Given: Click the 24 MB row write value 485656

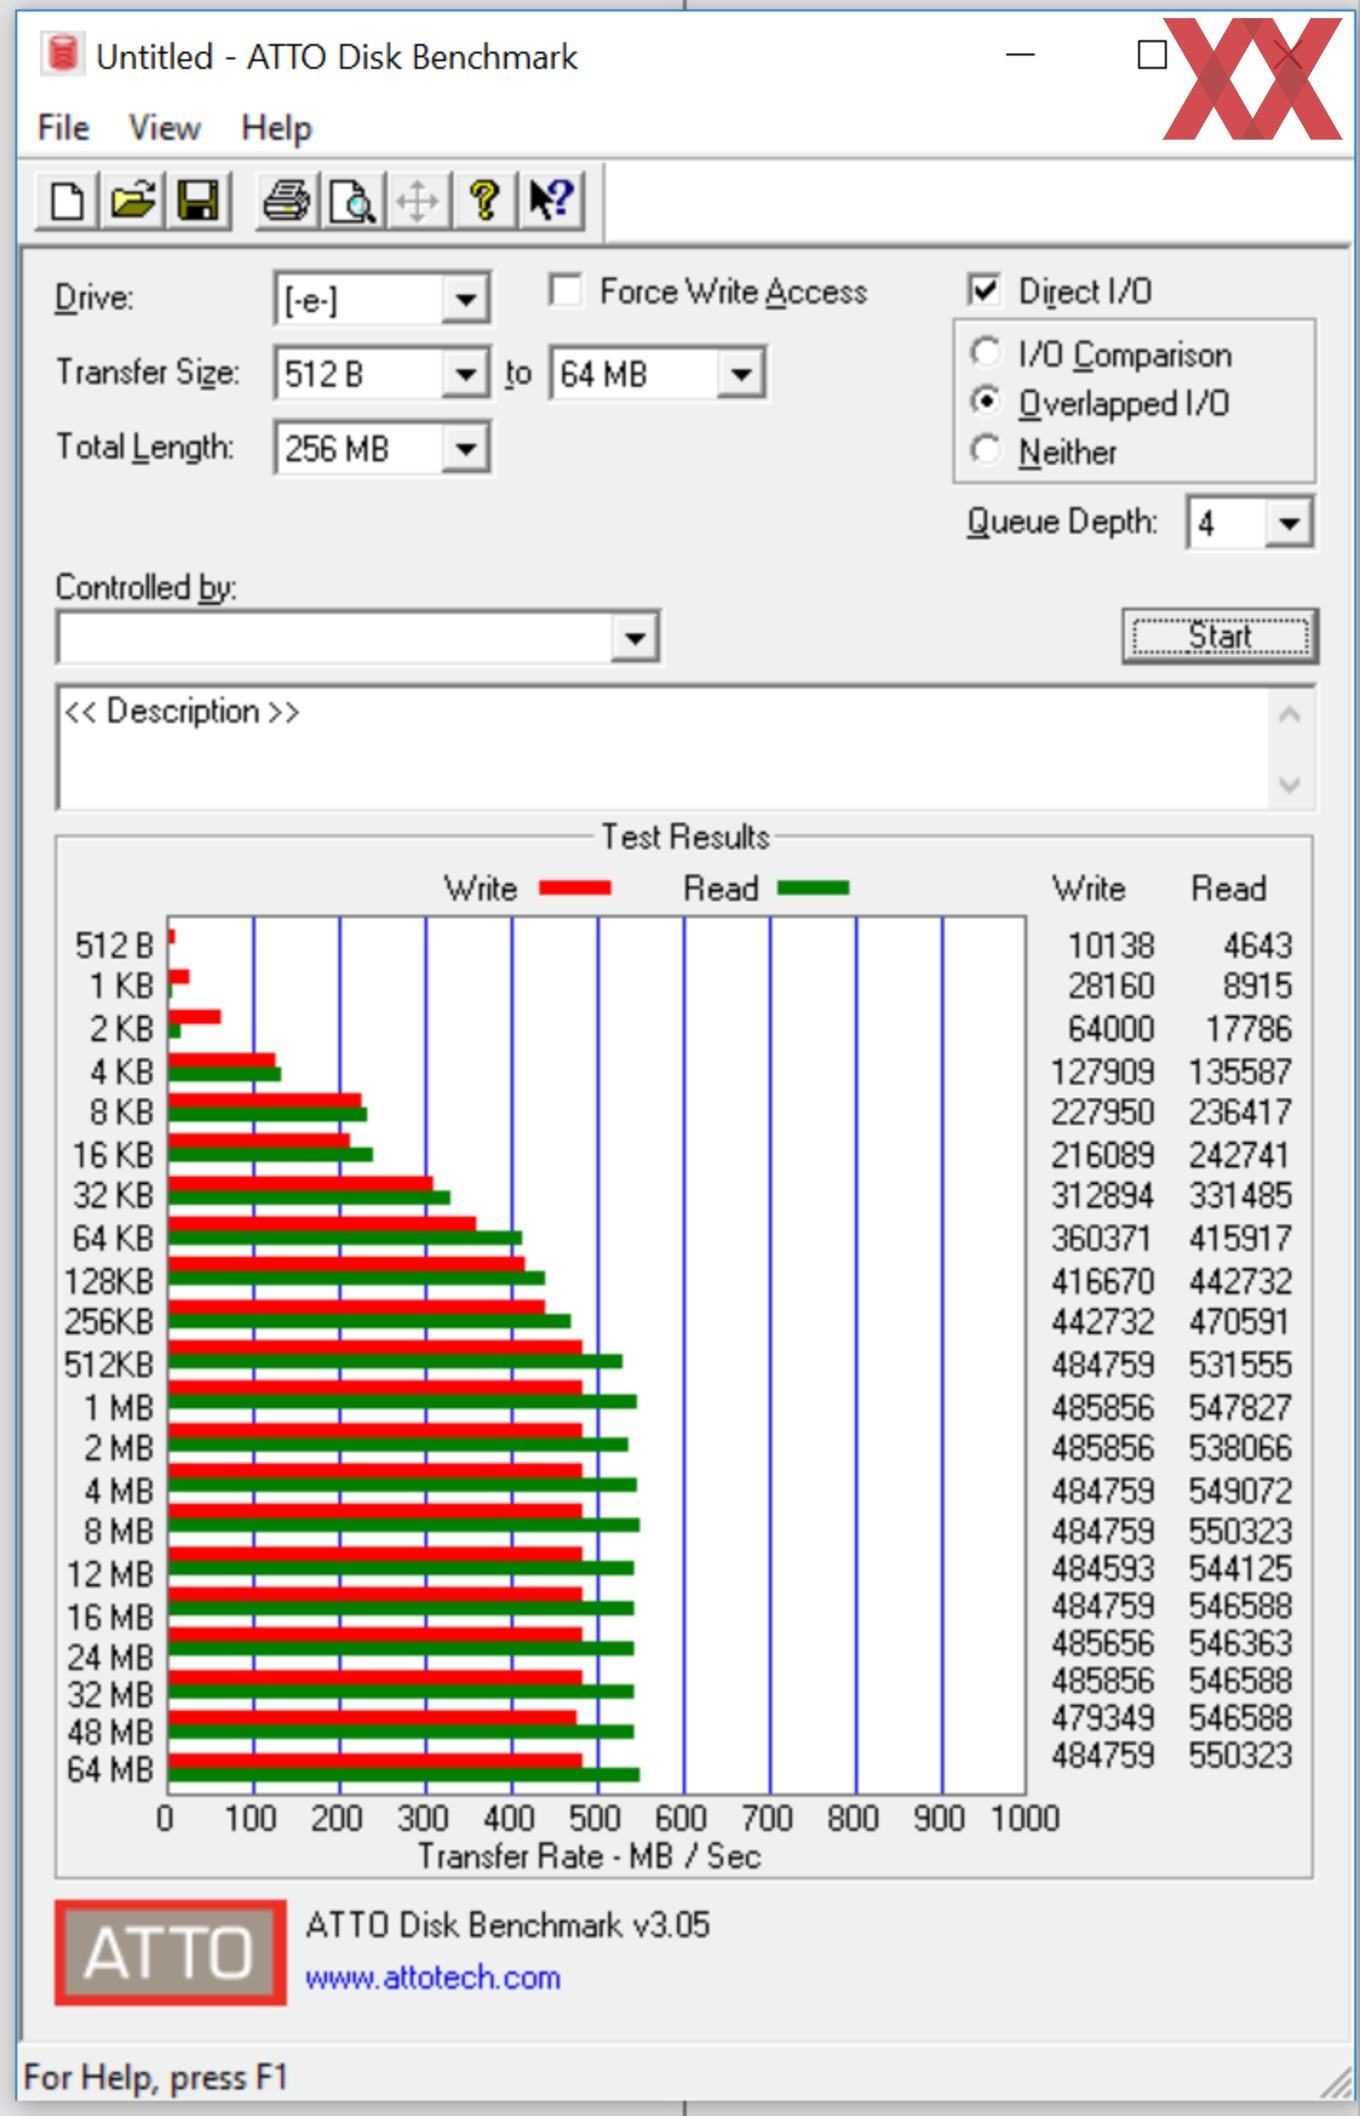Looking at the screenshot, I should (1102, 1643).
